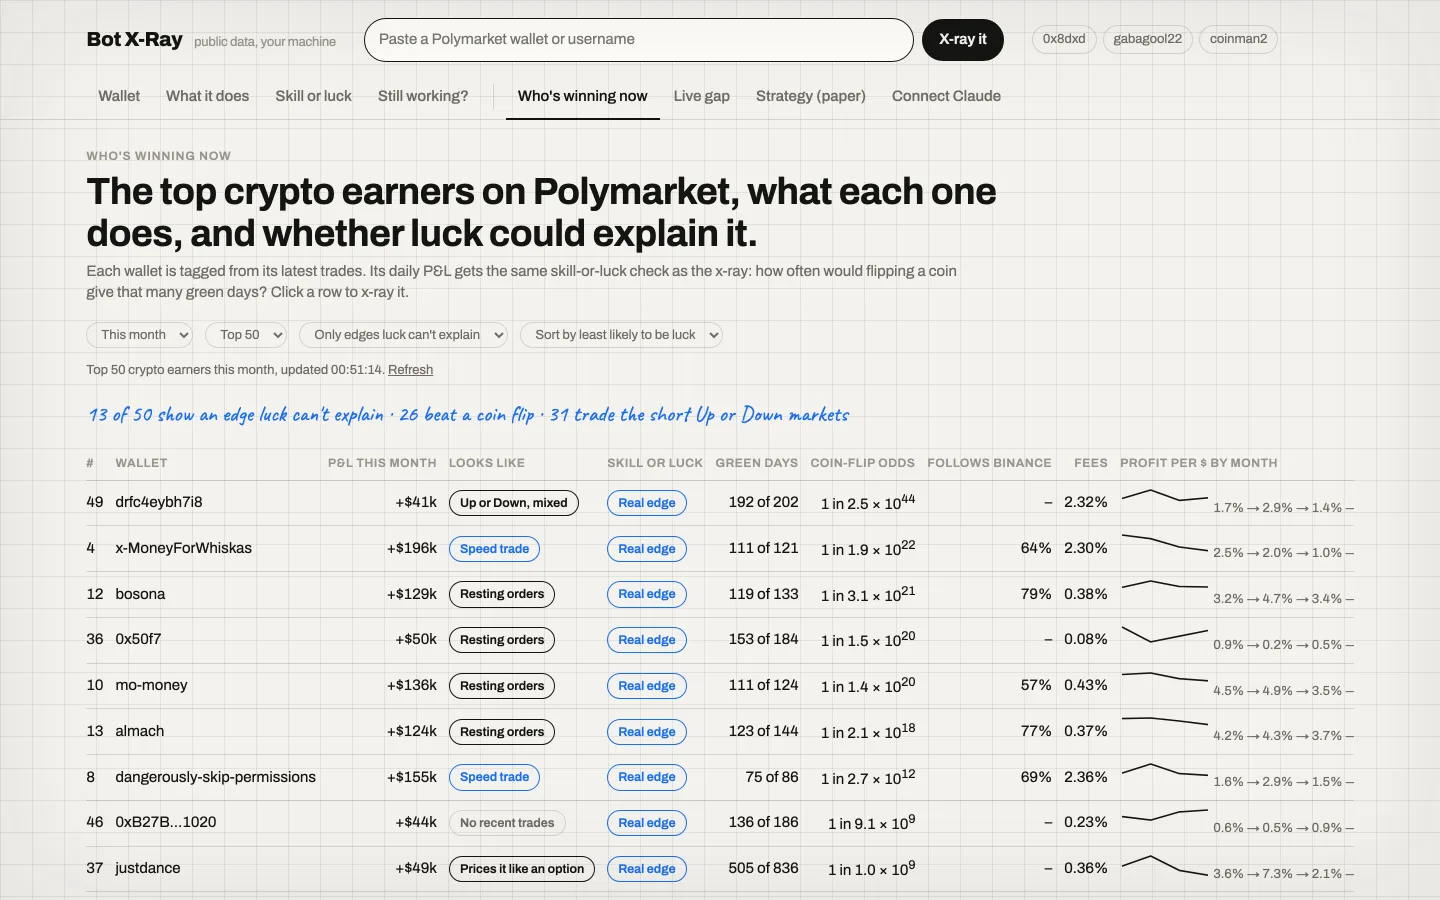Open the Strategy (paper) tab
The width and height of the screenshot is (1440, 900).
pyautogui.click(x=811, y=96)
